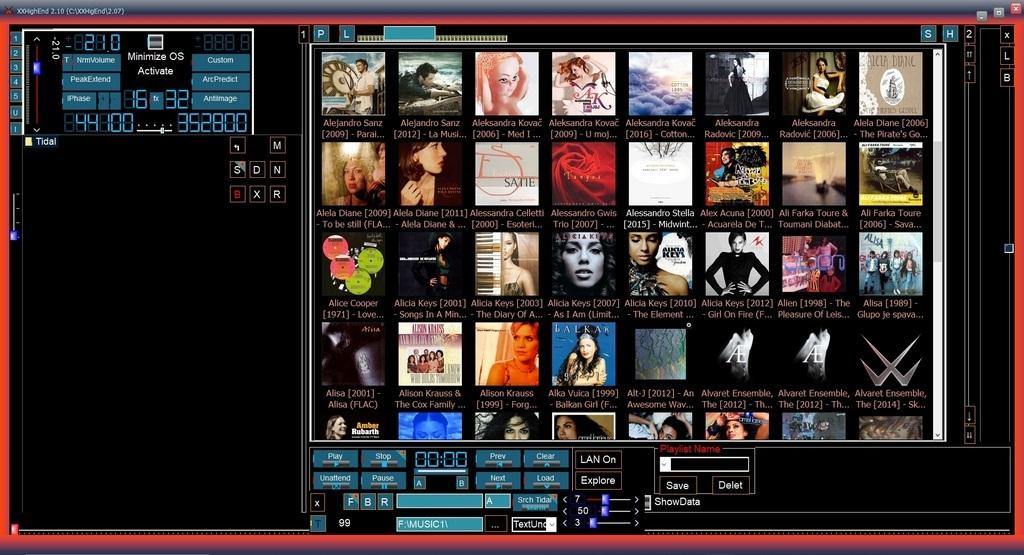
Task: Click the Minimize OS icon
Action: click(155, 42)
